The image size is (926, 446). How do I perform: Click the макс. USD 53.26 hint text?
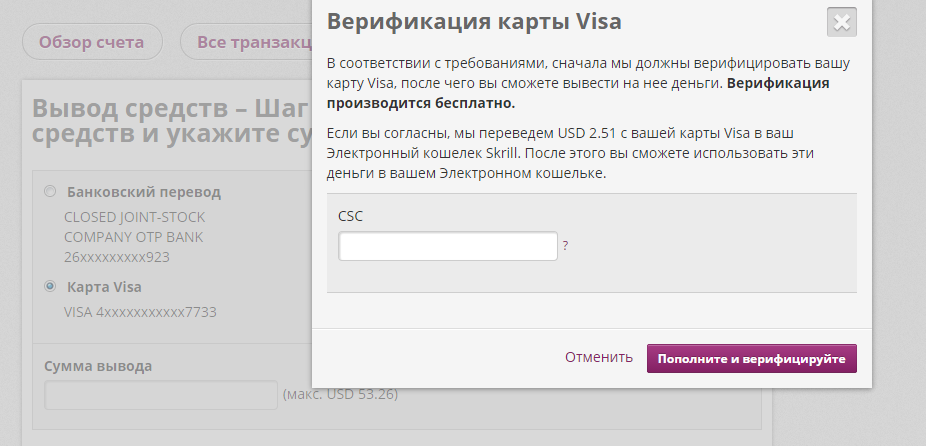tap(340, 395)
